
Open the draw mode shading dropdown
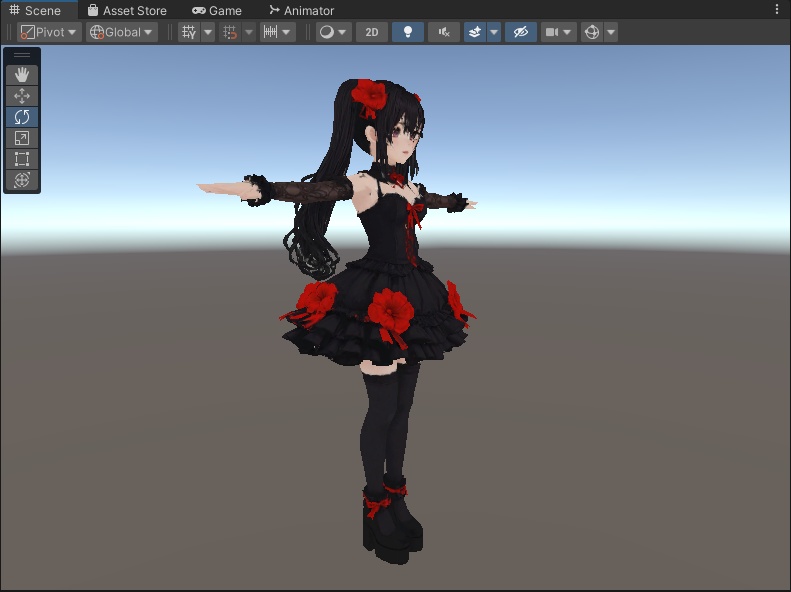[333, 32]
